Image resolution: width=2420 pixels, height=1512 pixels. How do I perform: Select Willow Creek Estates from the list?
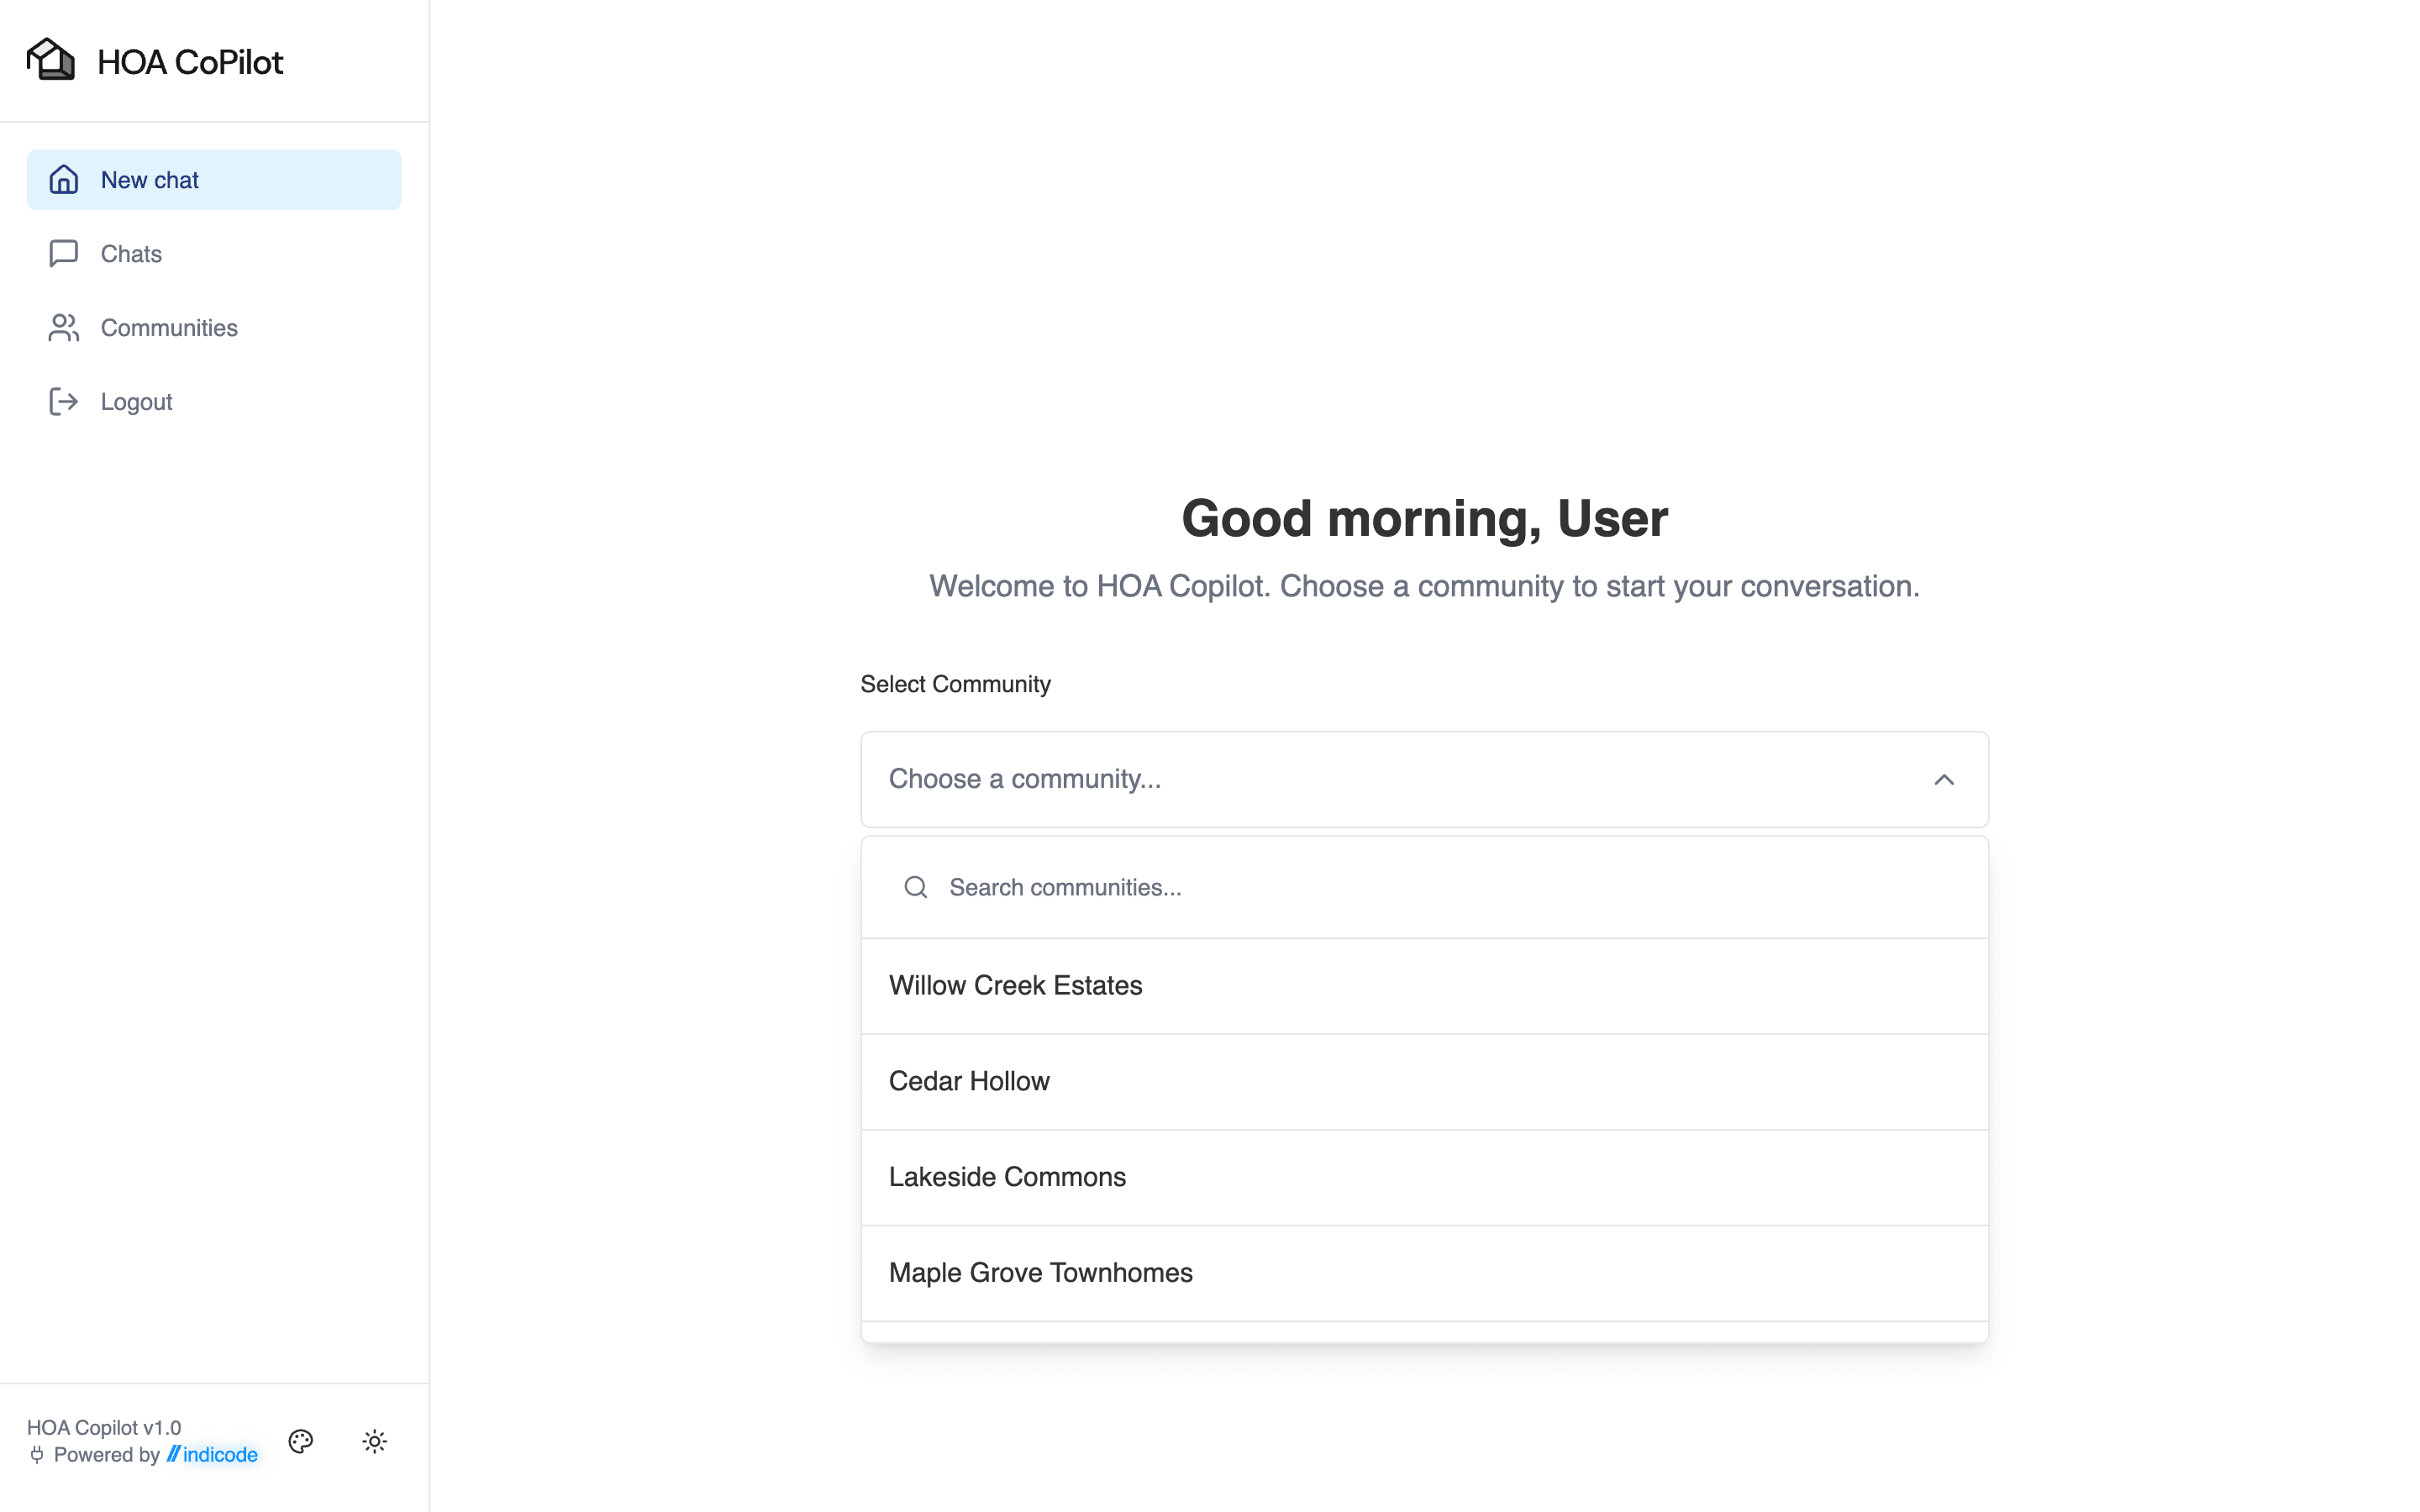pos(1424,985)
